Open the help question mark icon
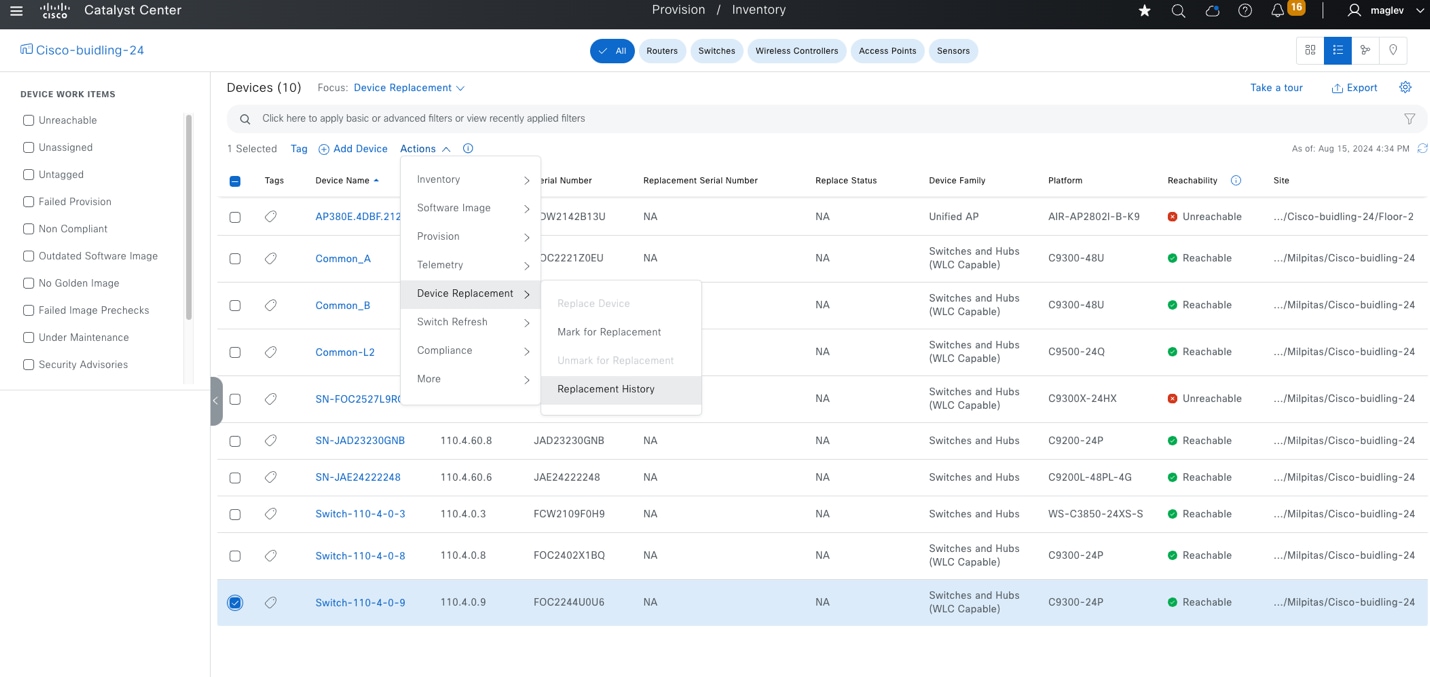This screenshot has width=1430, height=677. [x=1245, y=11]
